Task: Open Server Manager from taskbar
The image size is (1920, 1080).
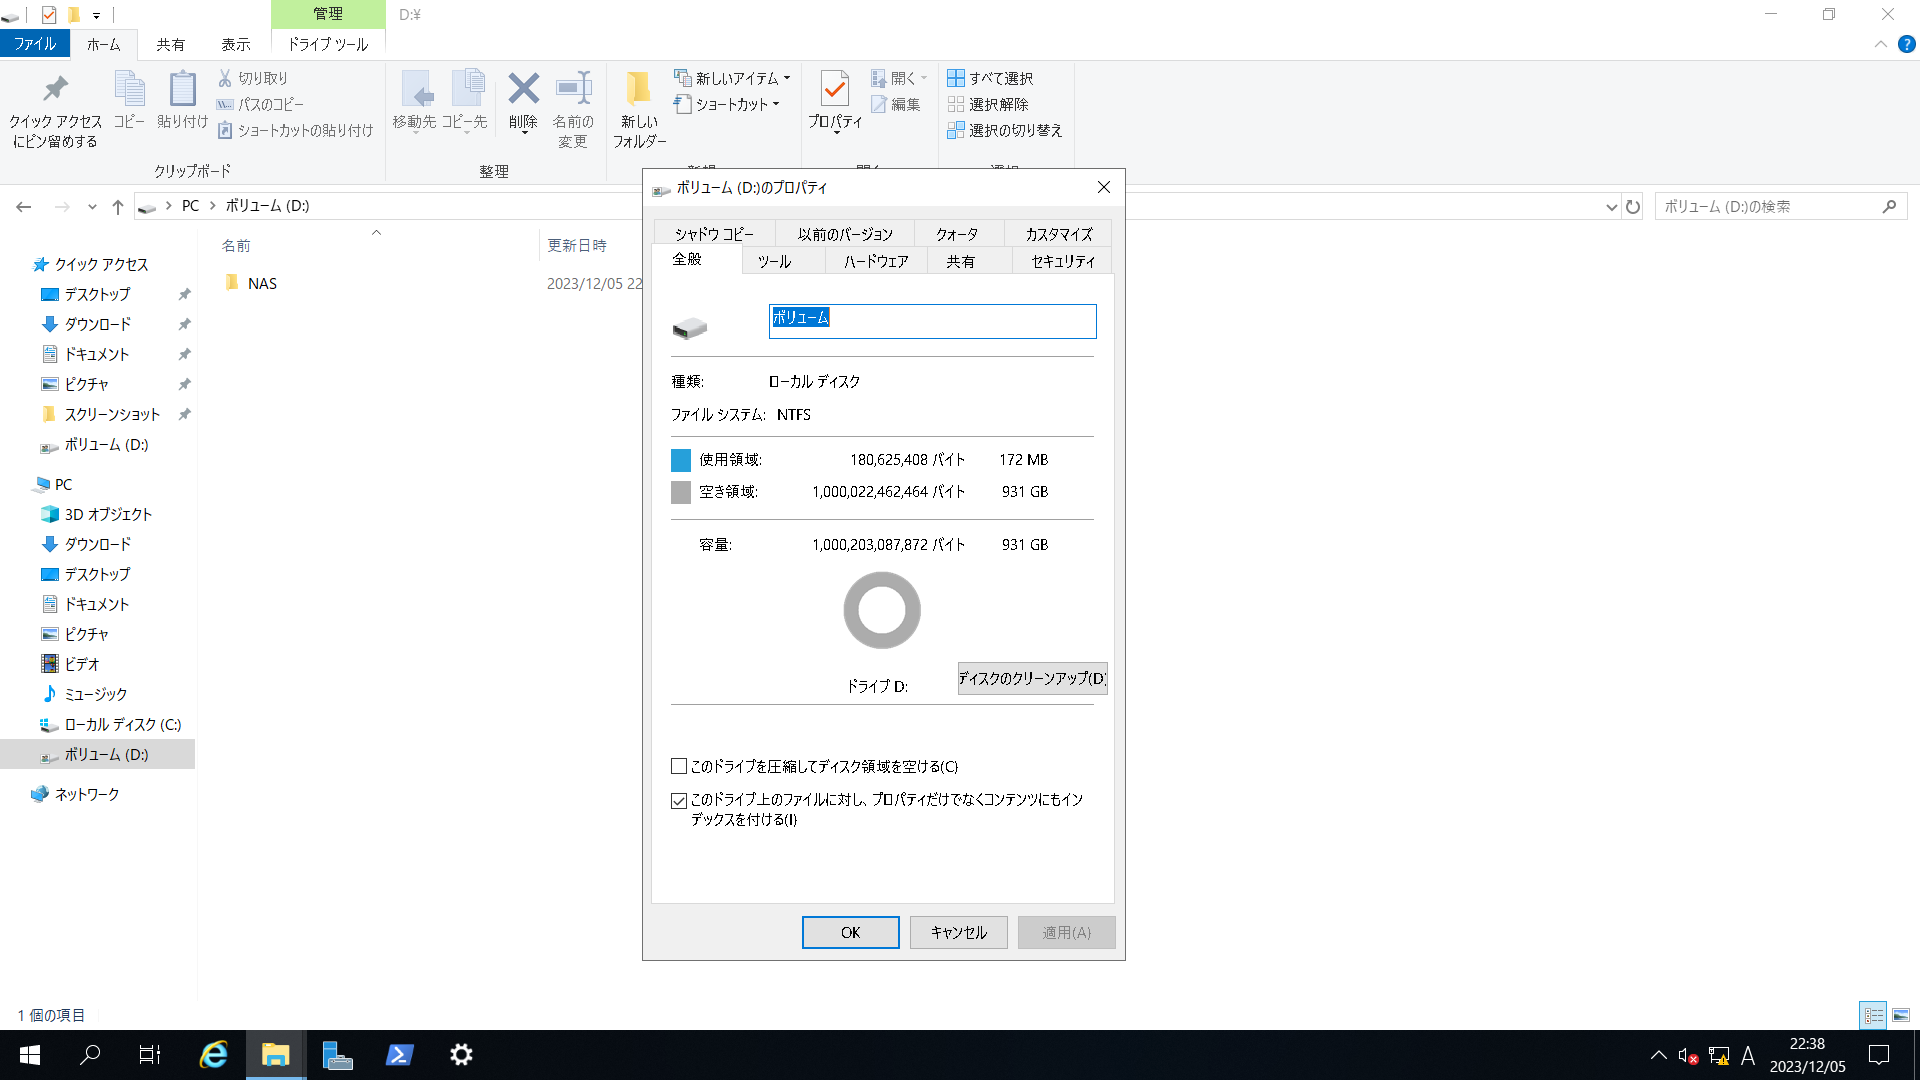Action: coord(337,1055)
